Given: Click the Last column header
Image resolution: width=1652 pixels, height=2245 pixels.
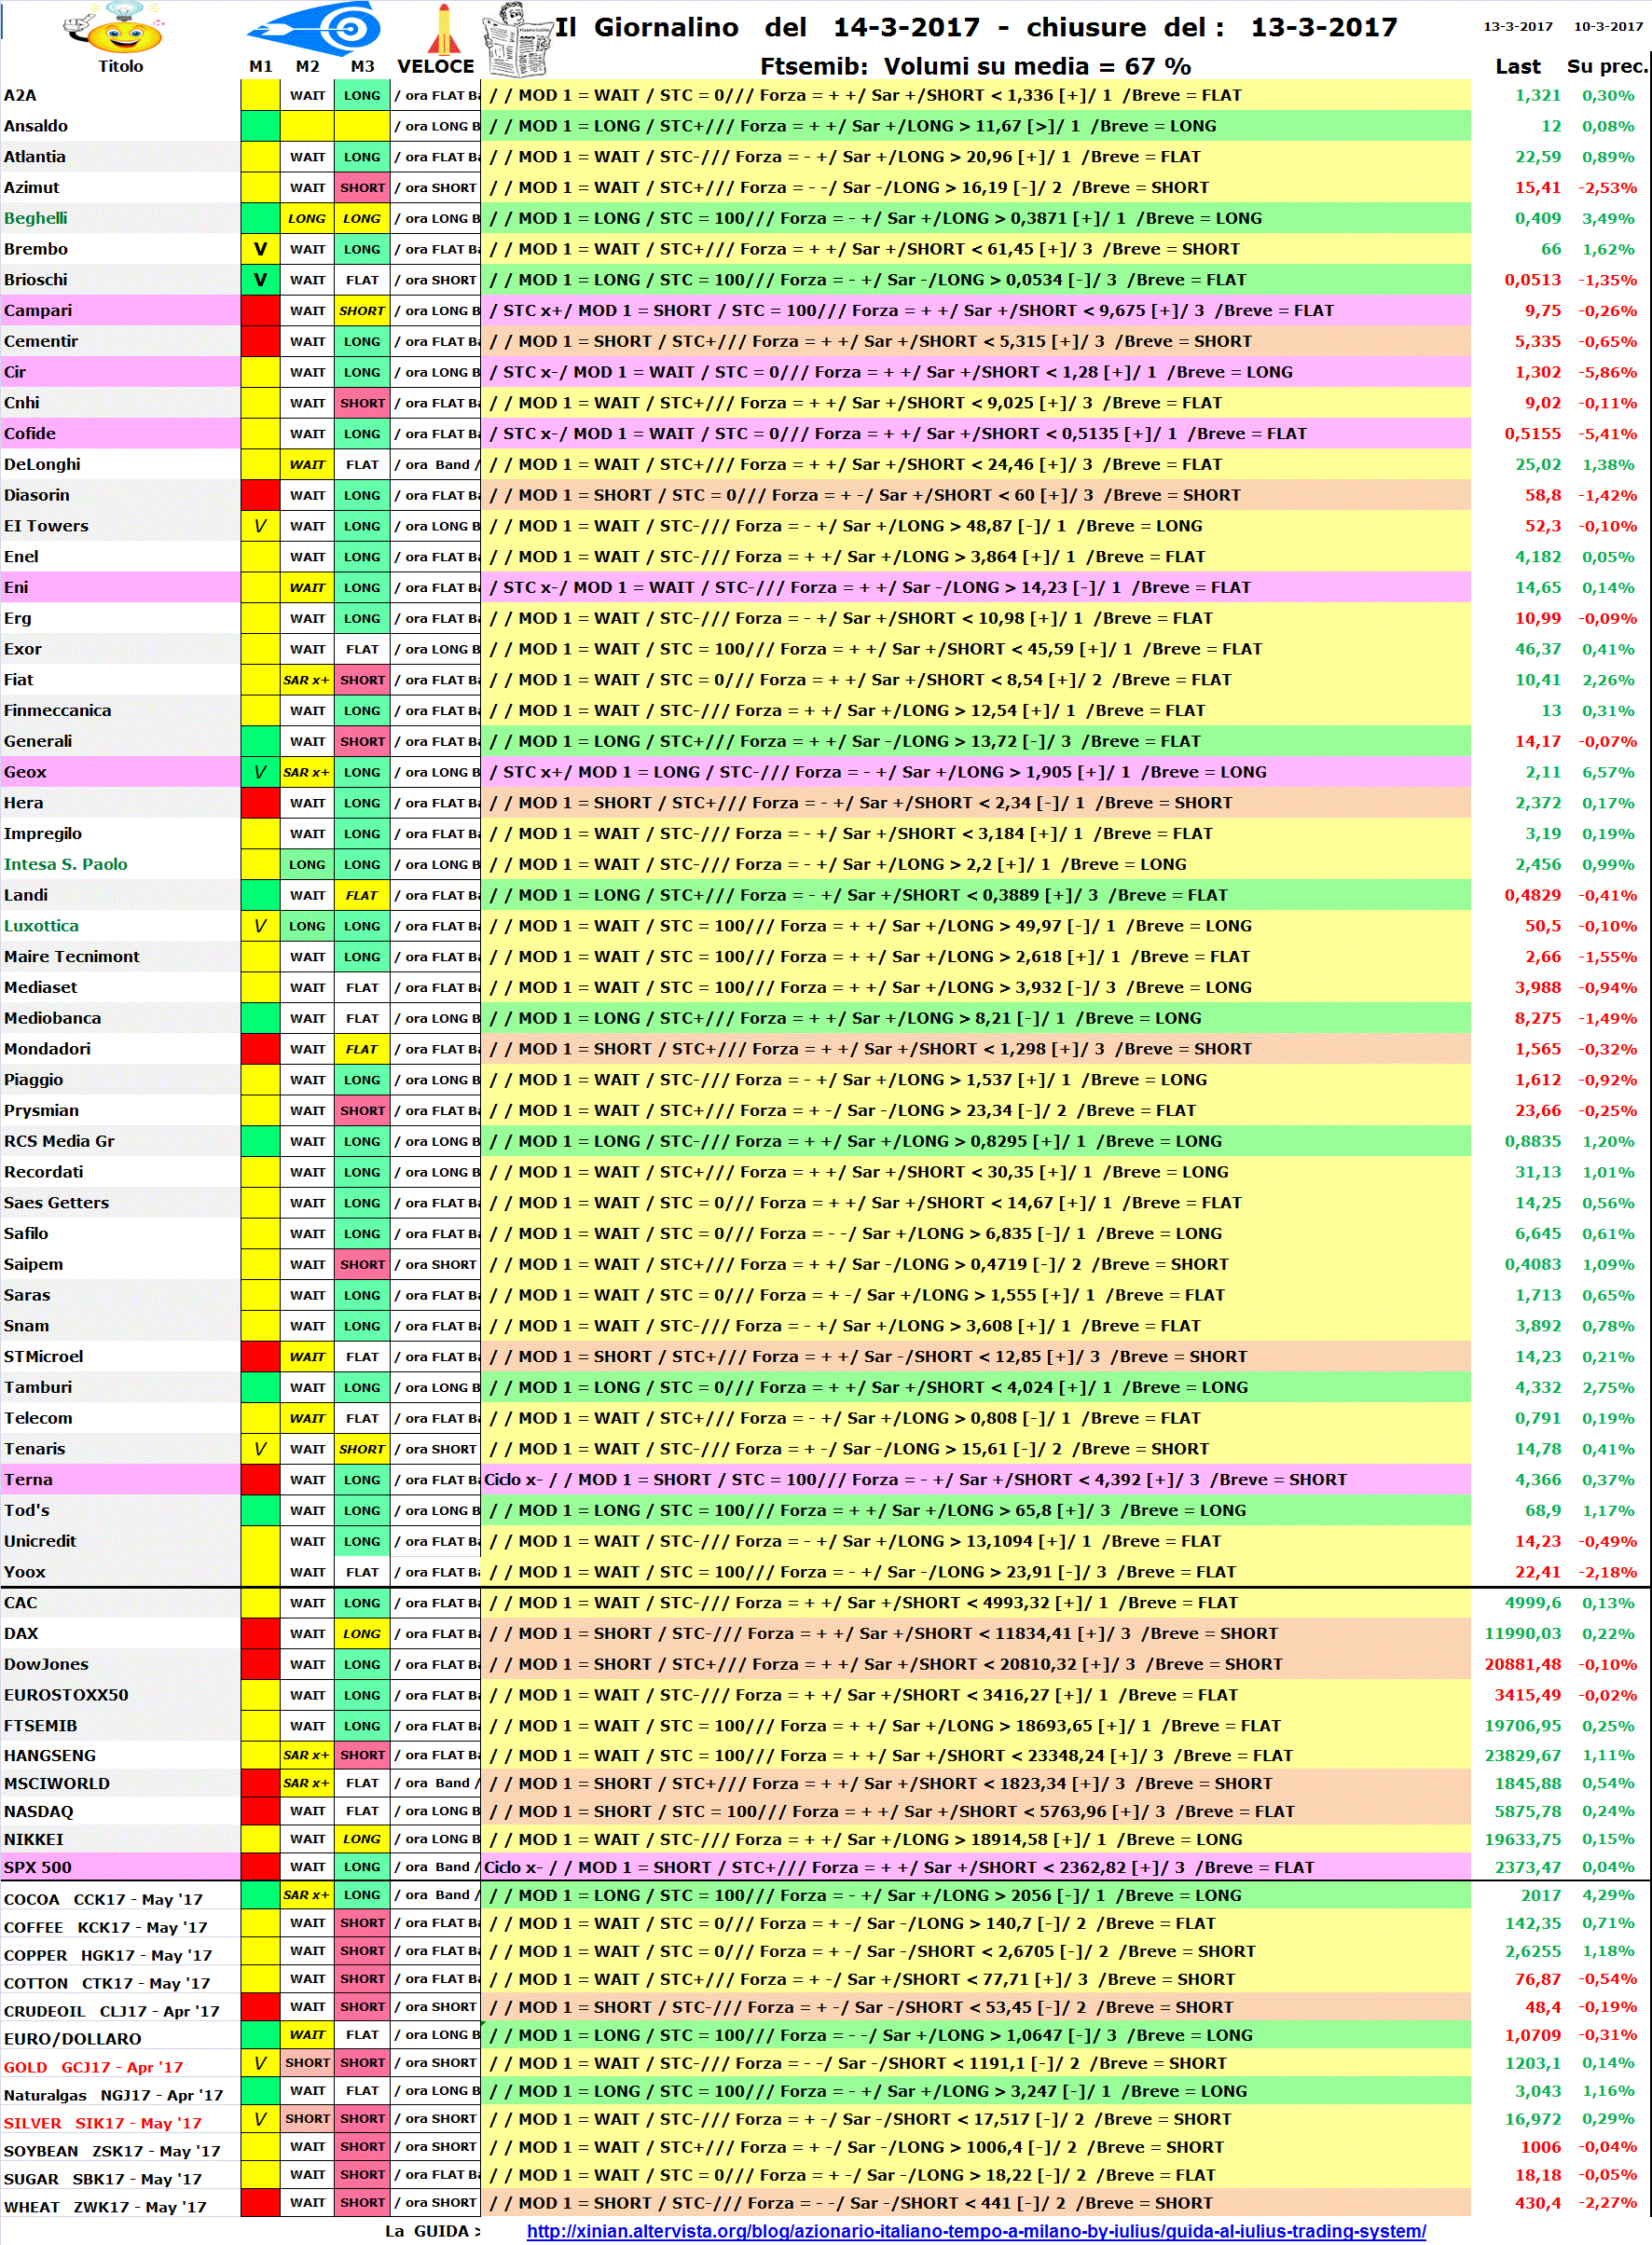Looking at the screenshot, I should tap(1517, 66).
